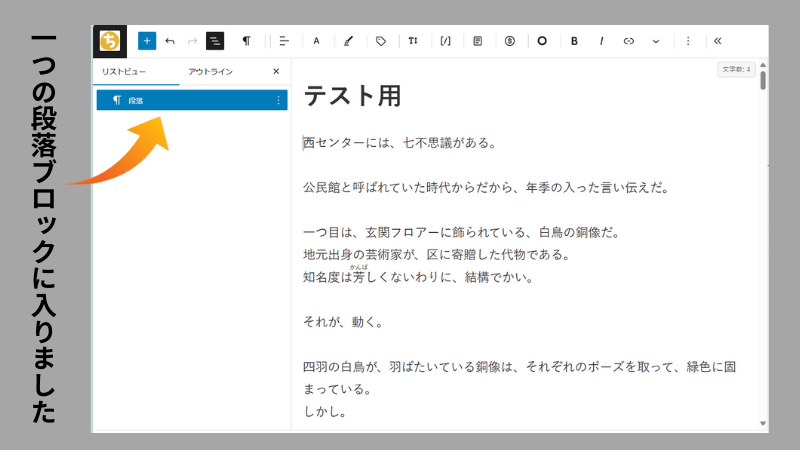The image size is (800, 450).
Task: Click the circled dollar icon
Action: point(510,41)
